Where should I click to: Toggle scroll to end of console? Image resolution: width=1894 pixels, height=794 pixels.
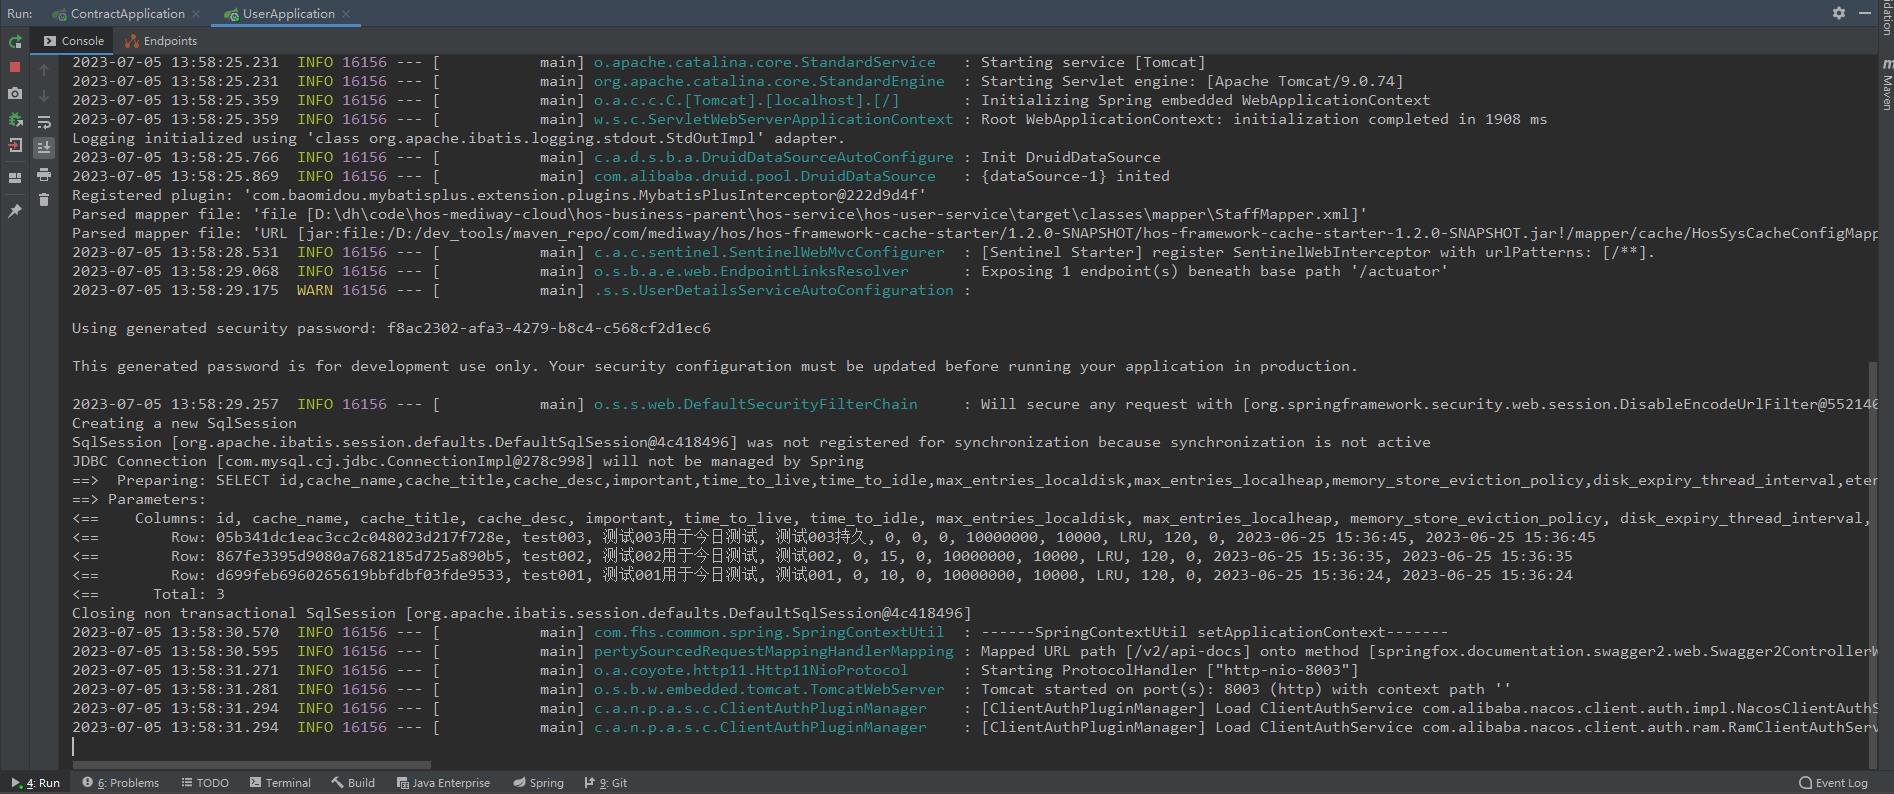click(x=44, y=147)
